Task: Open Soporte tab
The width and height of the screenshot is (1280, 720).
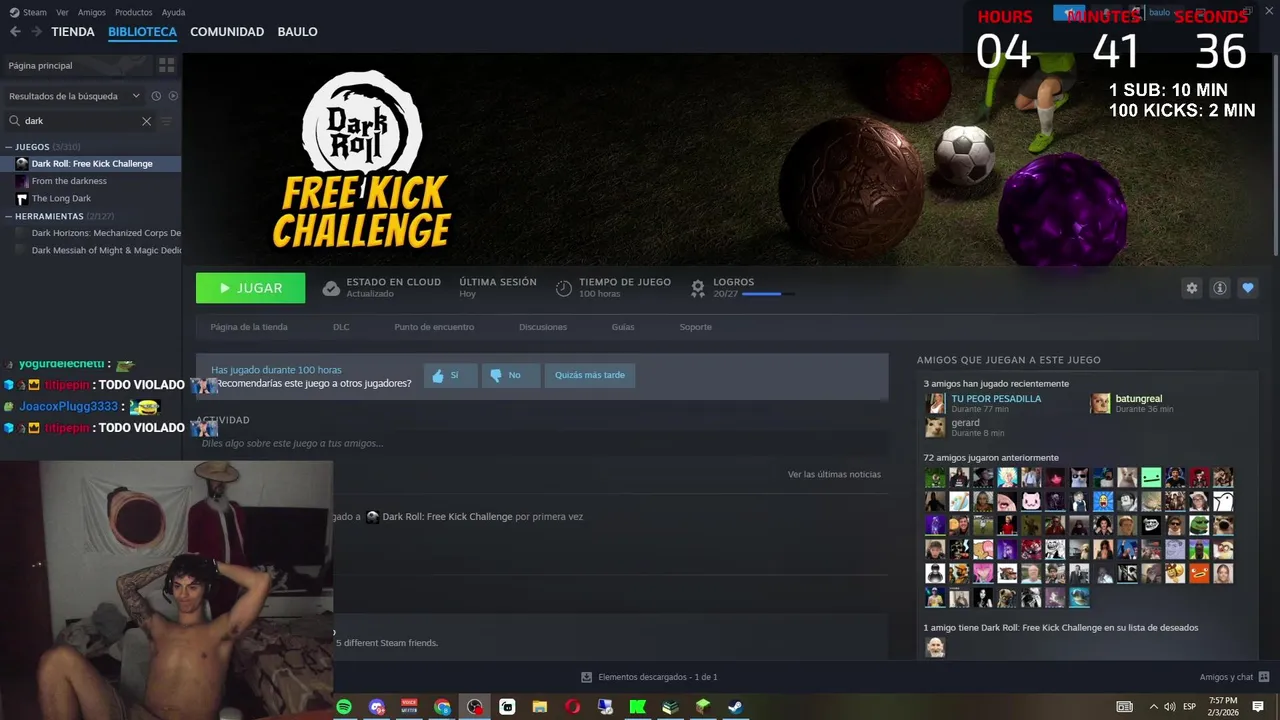Action: point(696,327)
